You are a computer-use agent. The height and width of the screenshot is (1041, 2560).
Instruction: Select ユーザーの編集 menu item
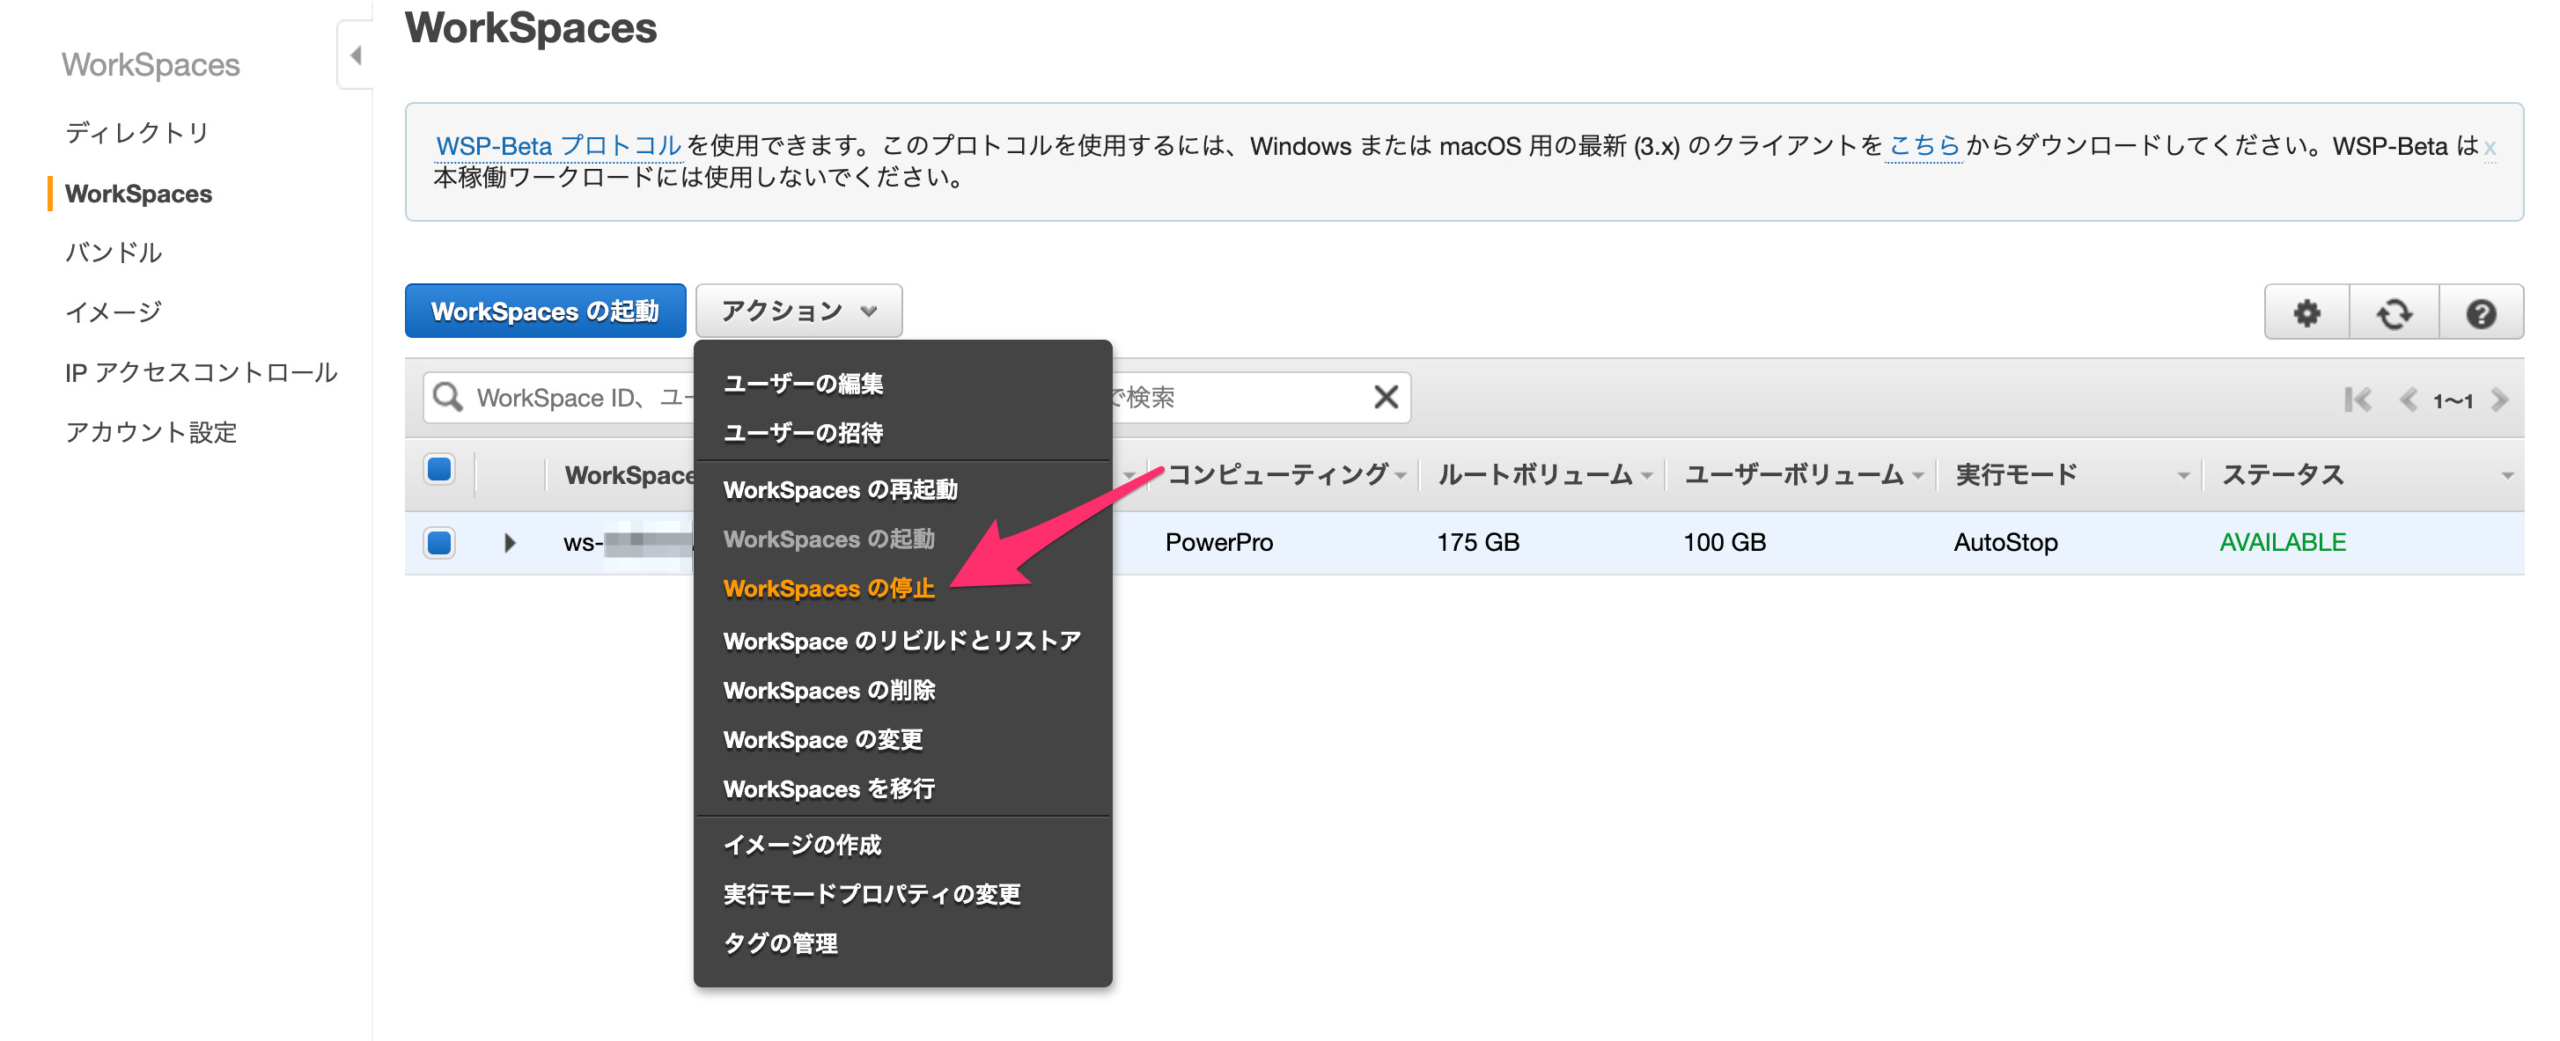pos(802,384)
